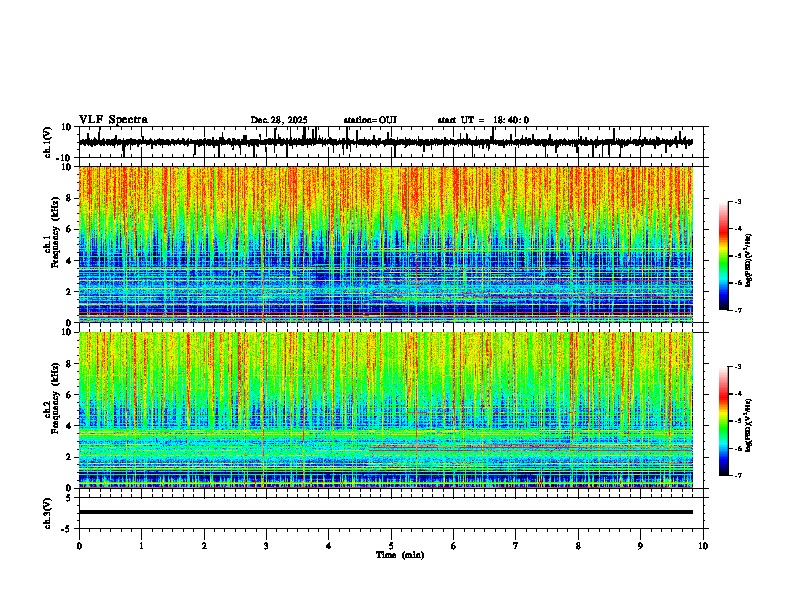
Task: Click time axis tick label "7"
Action: (x=516, y=546)
